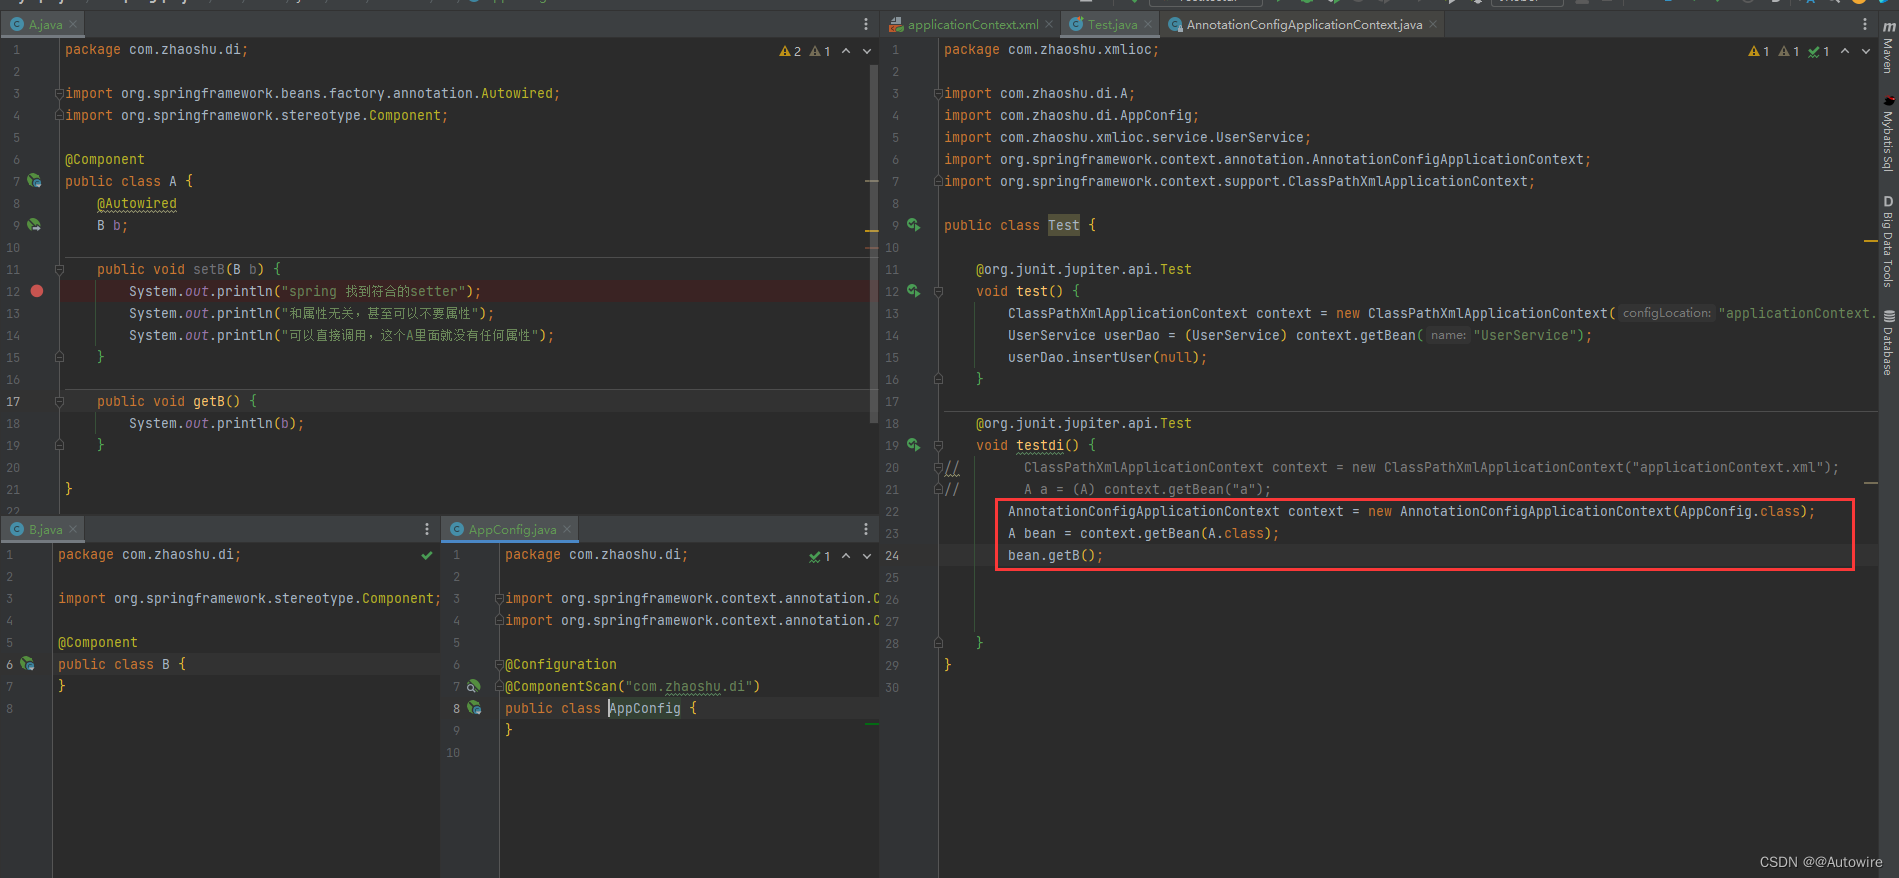The image size is (1899, 878).
Task: Open the Mybatis Sql tool window
Action: click(x=1888, y=133)
